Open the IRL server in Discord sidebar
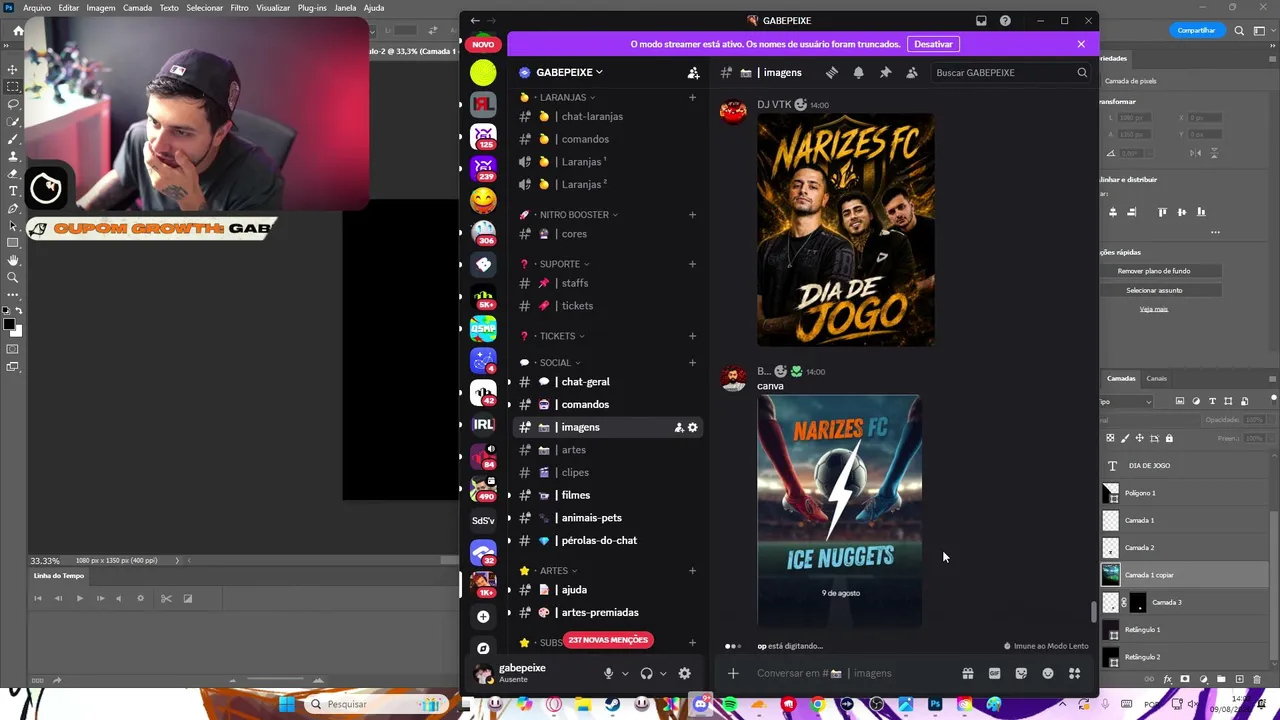Viewport: 1280px width, 720px height. [x=483, y=424]
